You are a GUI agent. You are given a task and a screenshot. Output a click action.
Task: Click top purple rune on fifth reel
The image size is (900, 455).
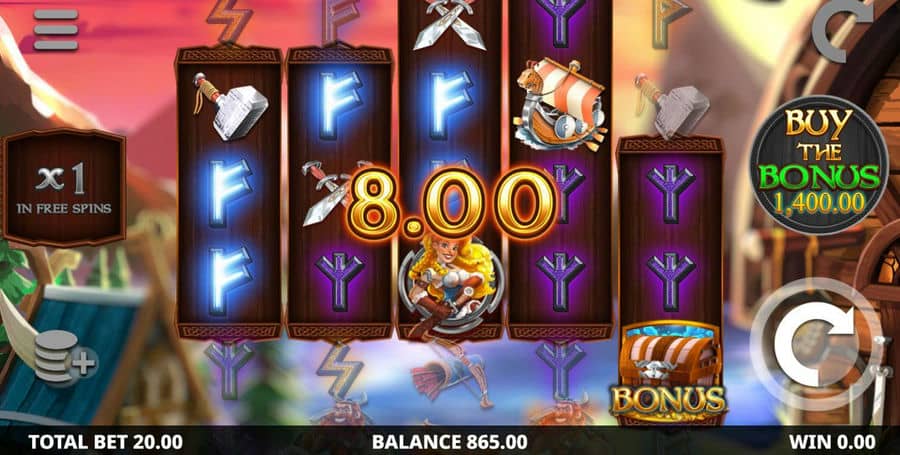pyautogui.click(x=670, y=193)
